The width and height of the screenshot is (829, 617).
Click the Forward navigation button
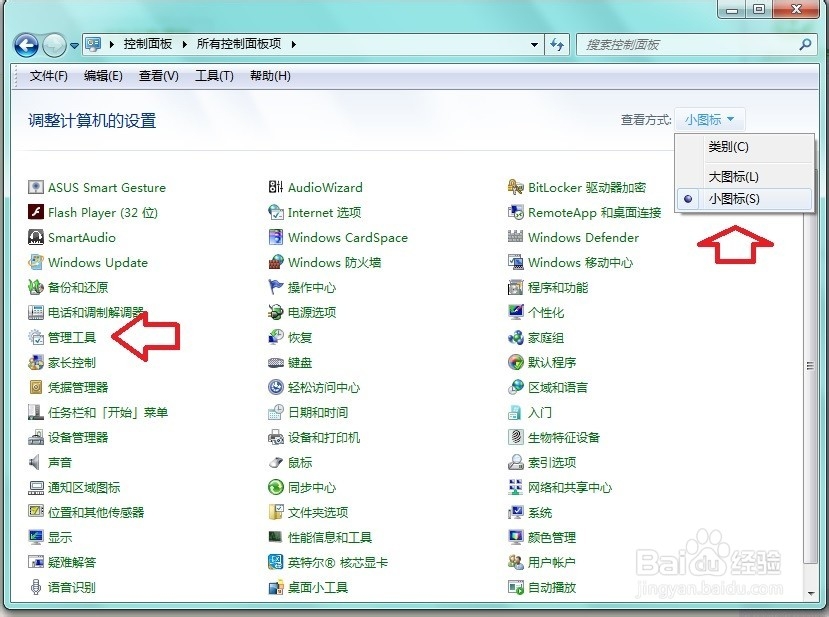pyautogui.click(x=54, y=45)
